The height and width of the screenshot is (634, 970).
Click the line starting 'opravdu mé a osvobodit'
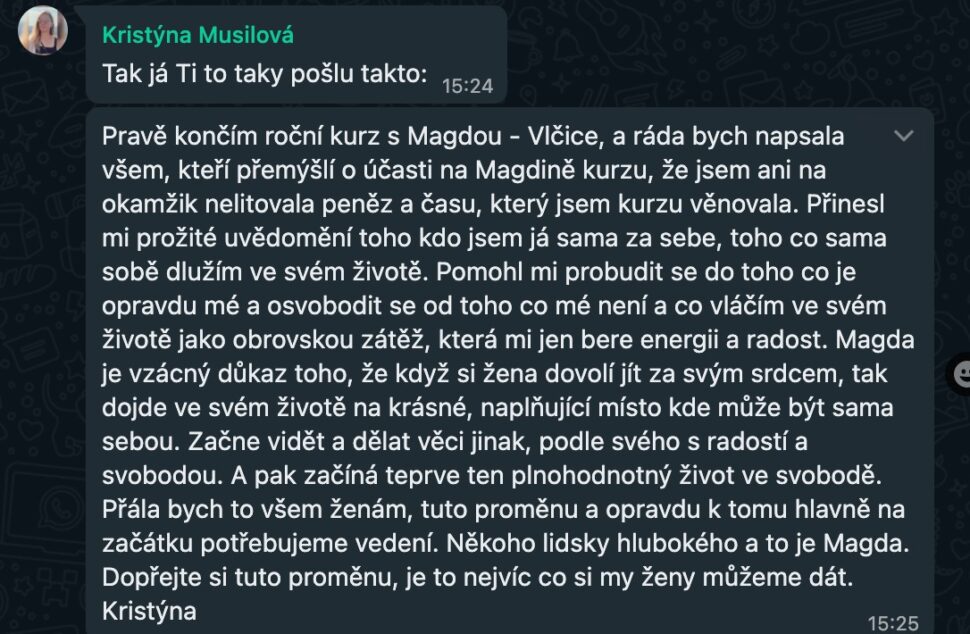tap(494, 306)
